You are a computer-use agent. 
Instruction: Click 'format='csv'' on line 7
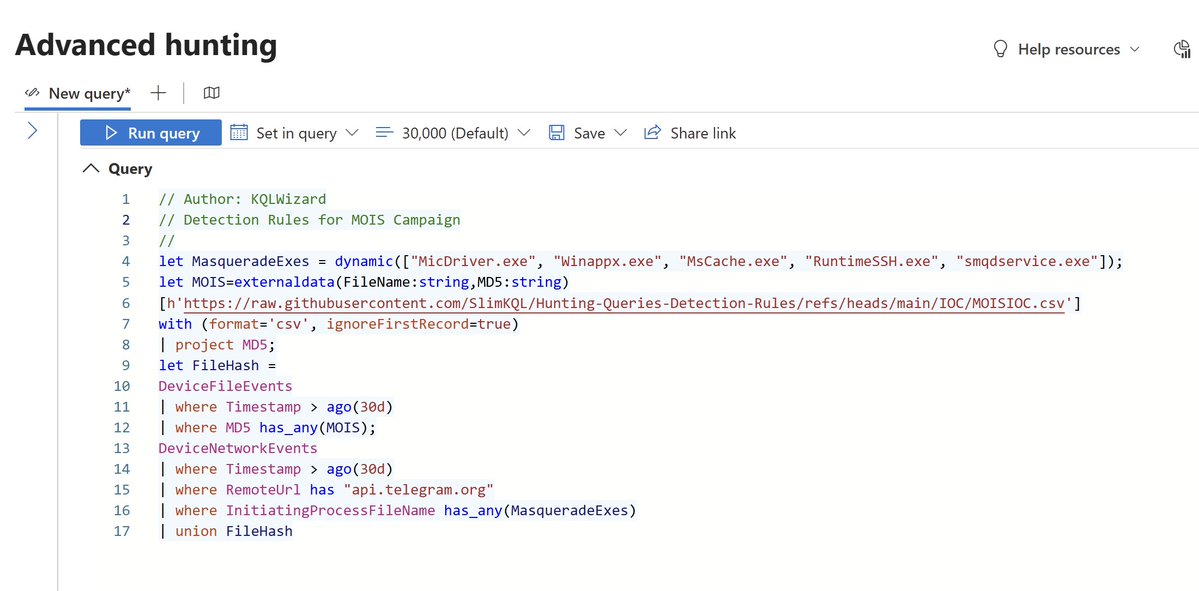click(x=258, y=324)
